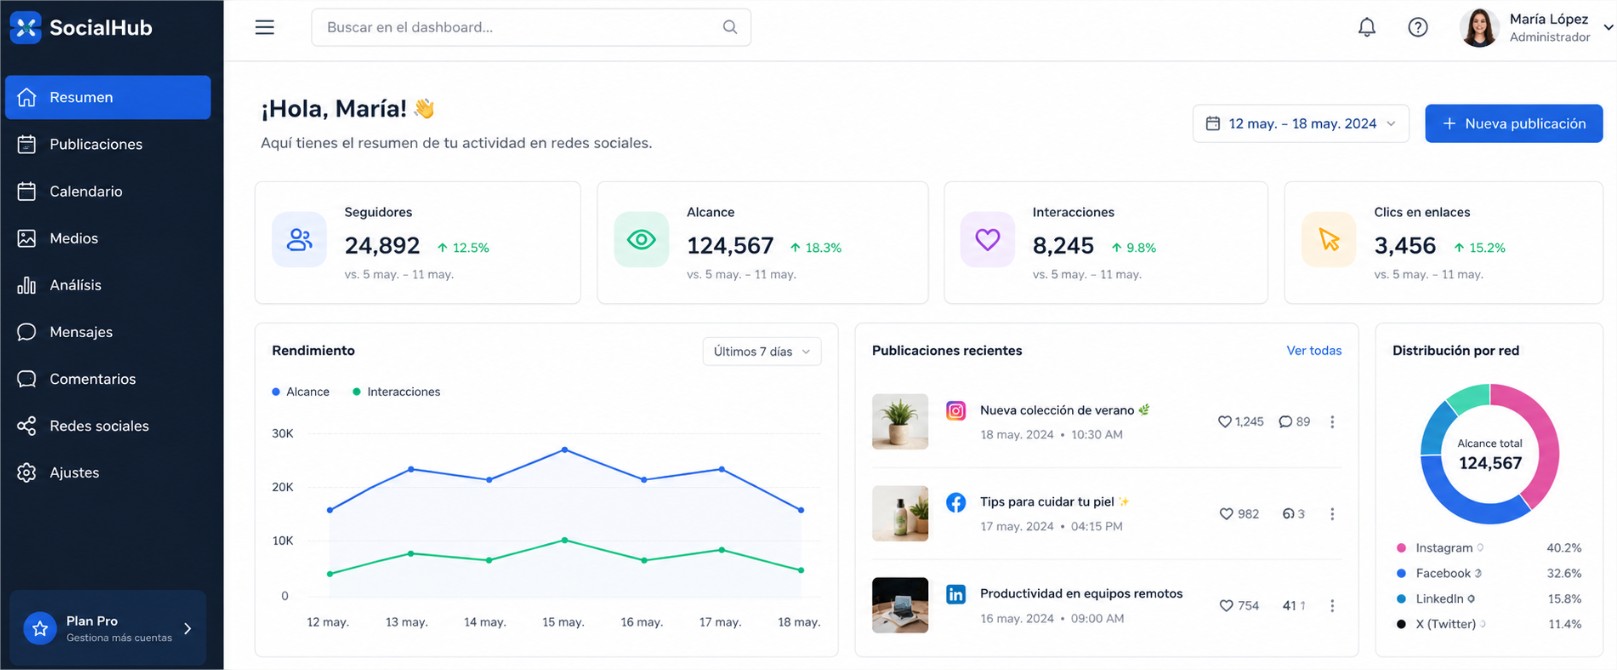
Task: Click the pink Instagram legend dot
Action: point(1401,548)
